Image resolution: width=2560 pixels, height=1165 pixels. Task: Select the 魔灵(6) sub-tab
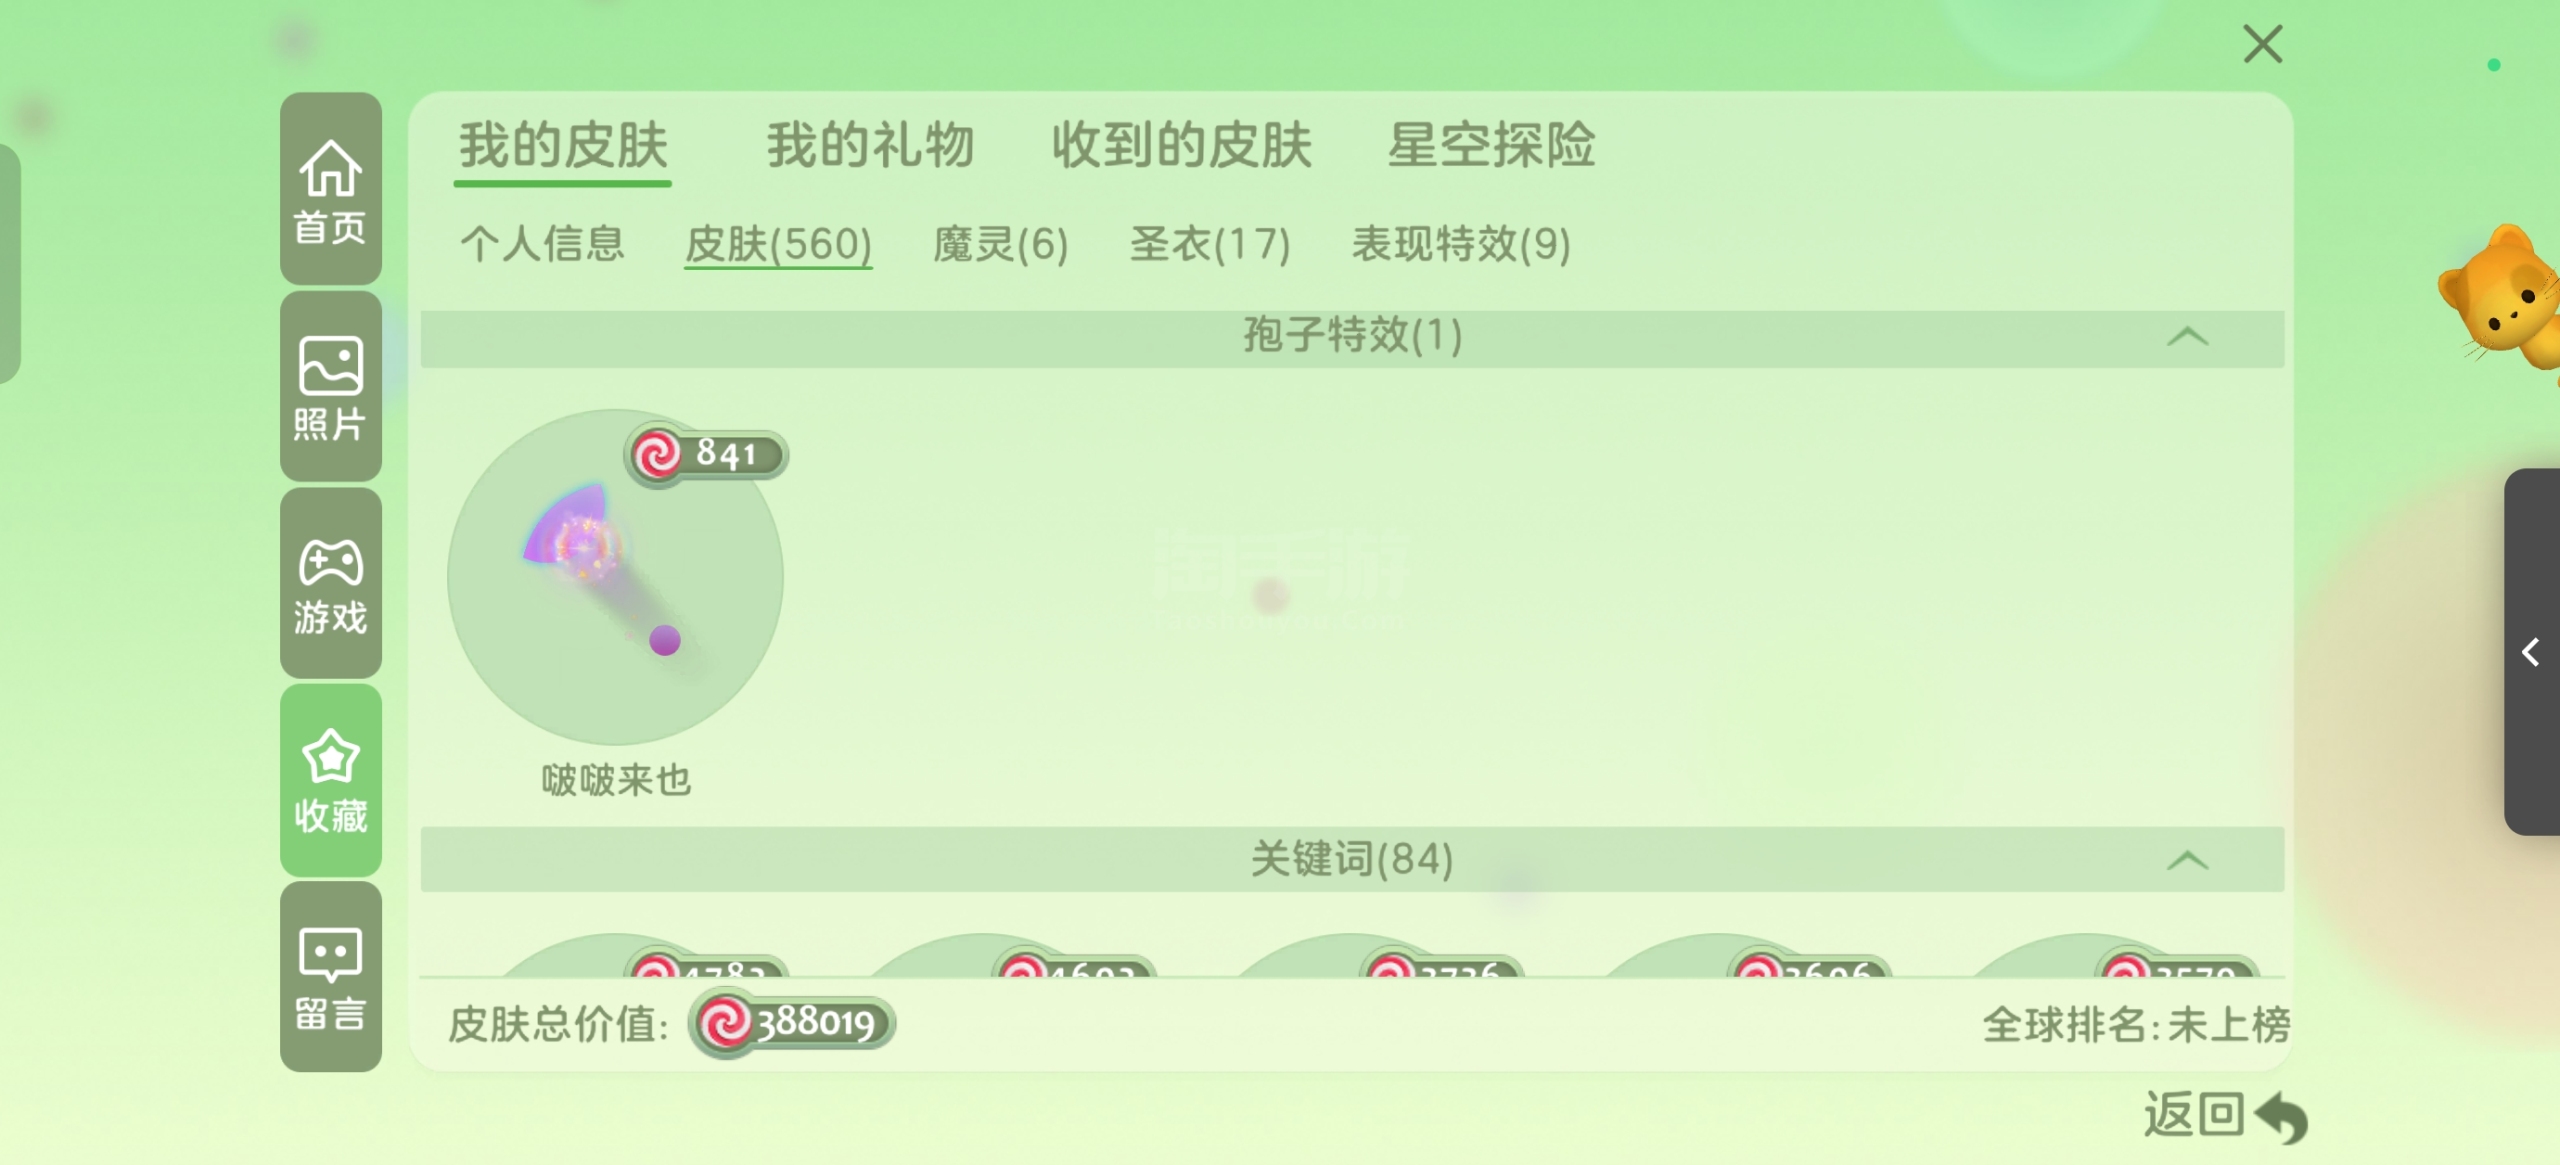point(1000,244)
